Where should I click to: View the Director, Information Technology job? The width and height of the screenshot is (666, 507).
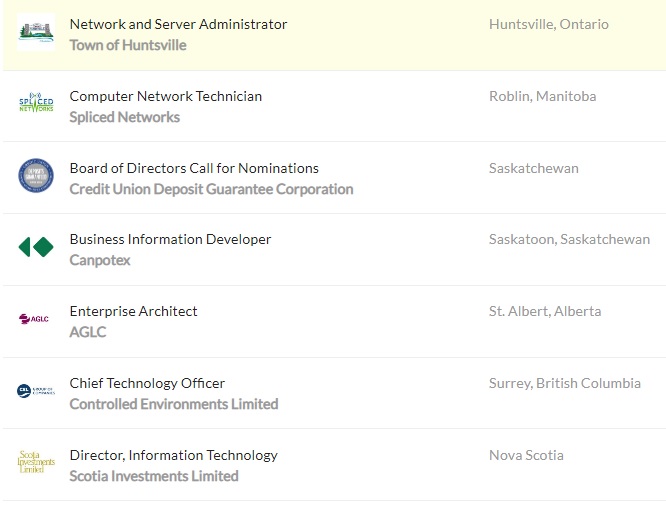173,455
